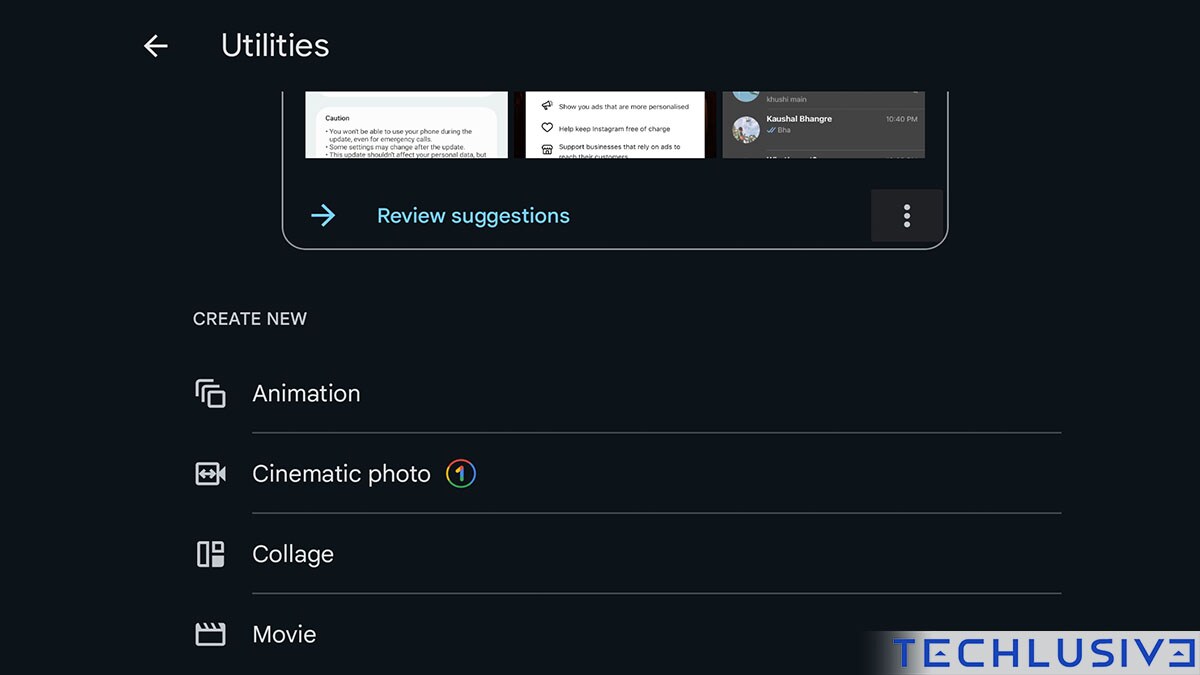Open the Instagram ads screenshot thumbnail
Image resolution: width=1200 pixels, height=675 pixels.
(x=615, y=125)
